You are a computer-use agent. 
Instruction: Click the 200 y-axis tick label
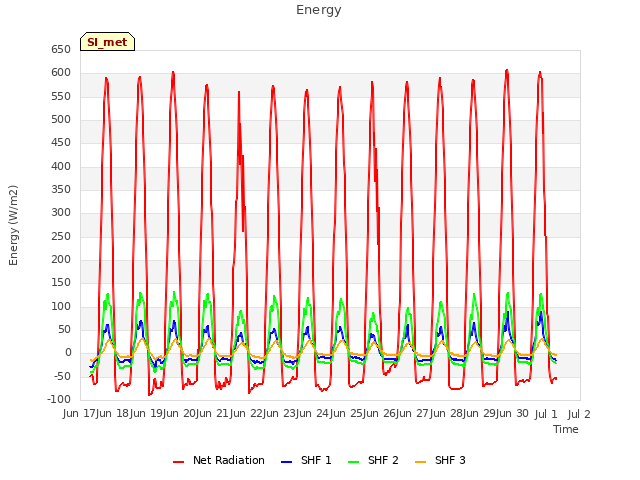tap(61, 260)
